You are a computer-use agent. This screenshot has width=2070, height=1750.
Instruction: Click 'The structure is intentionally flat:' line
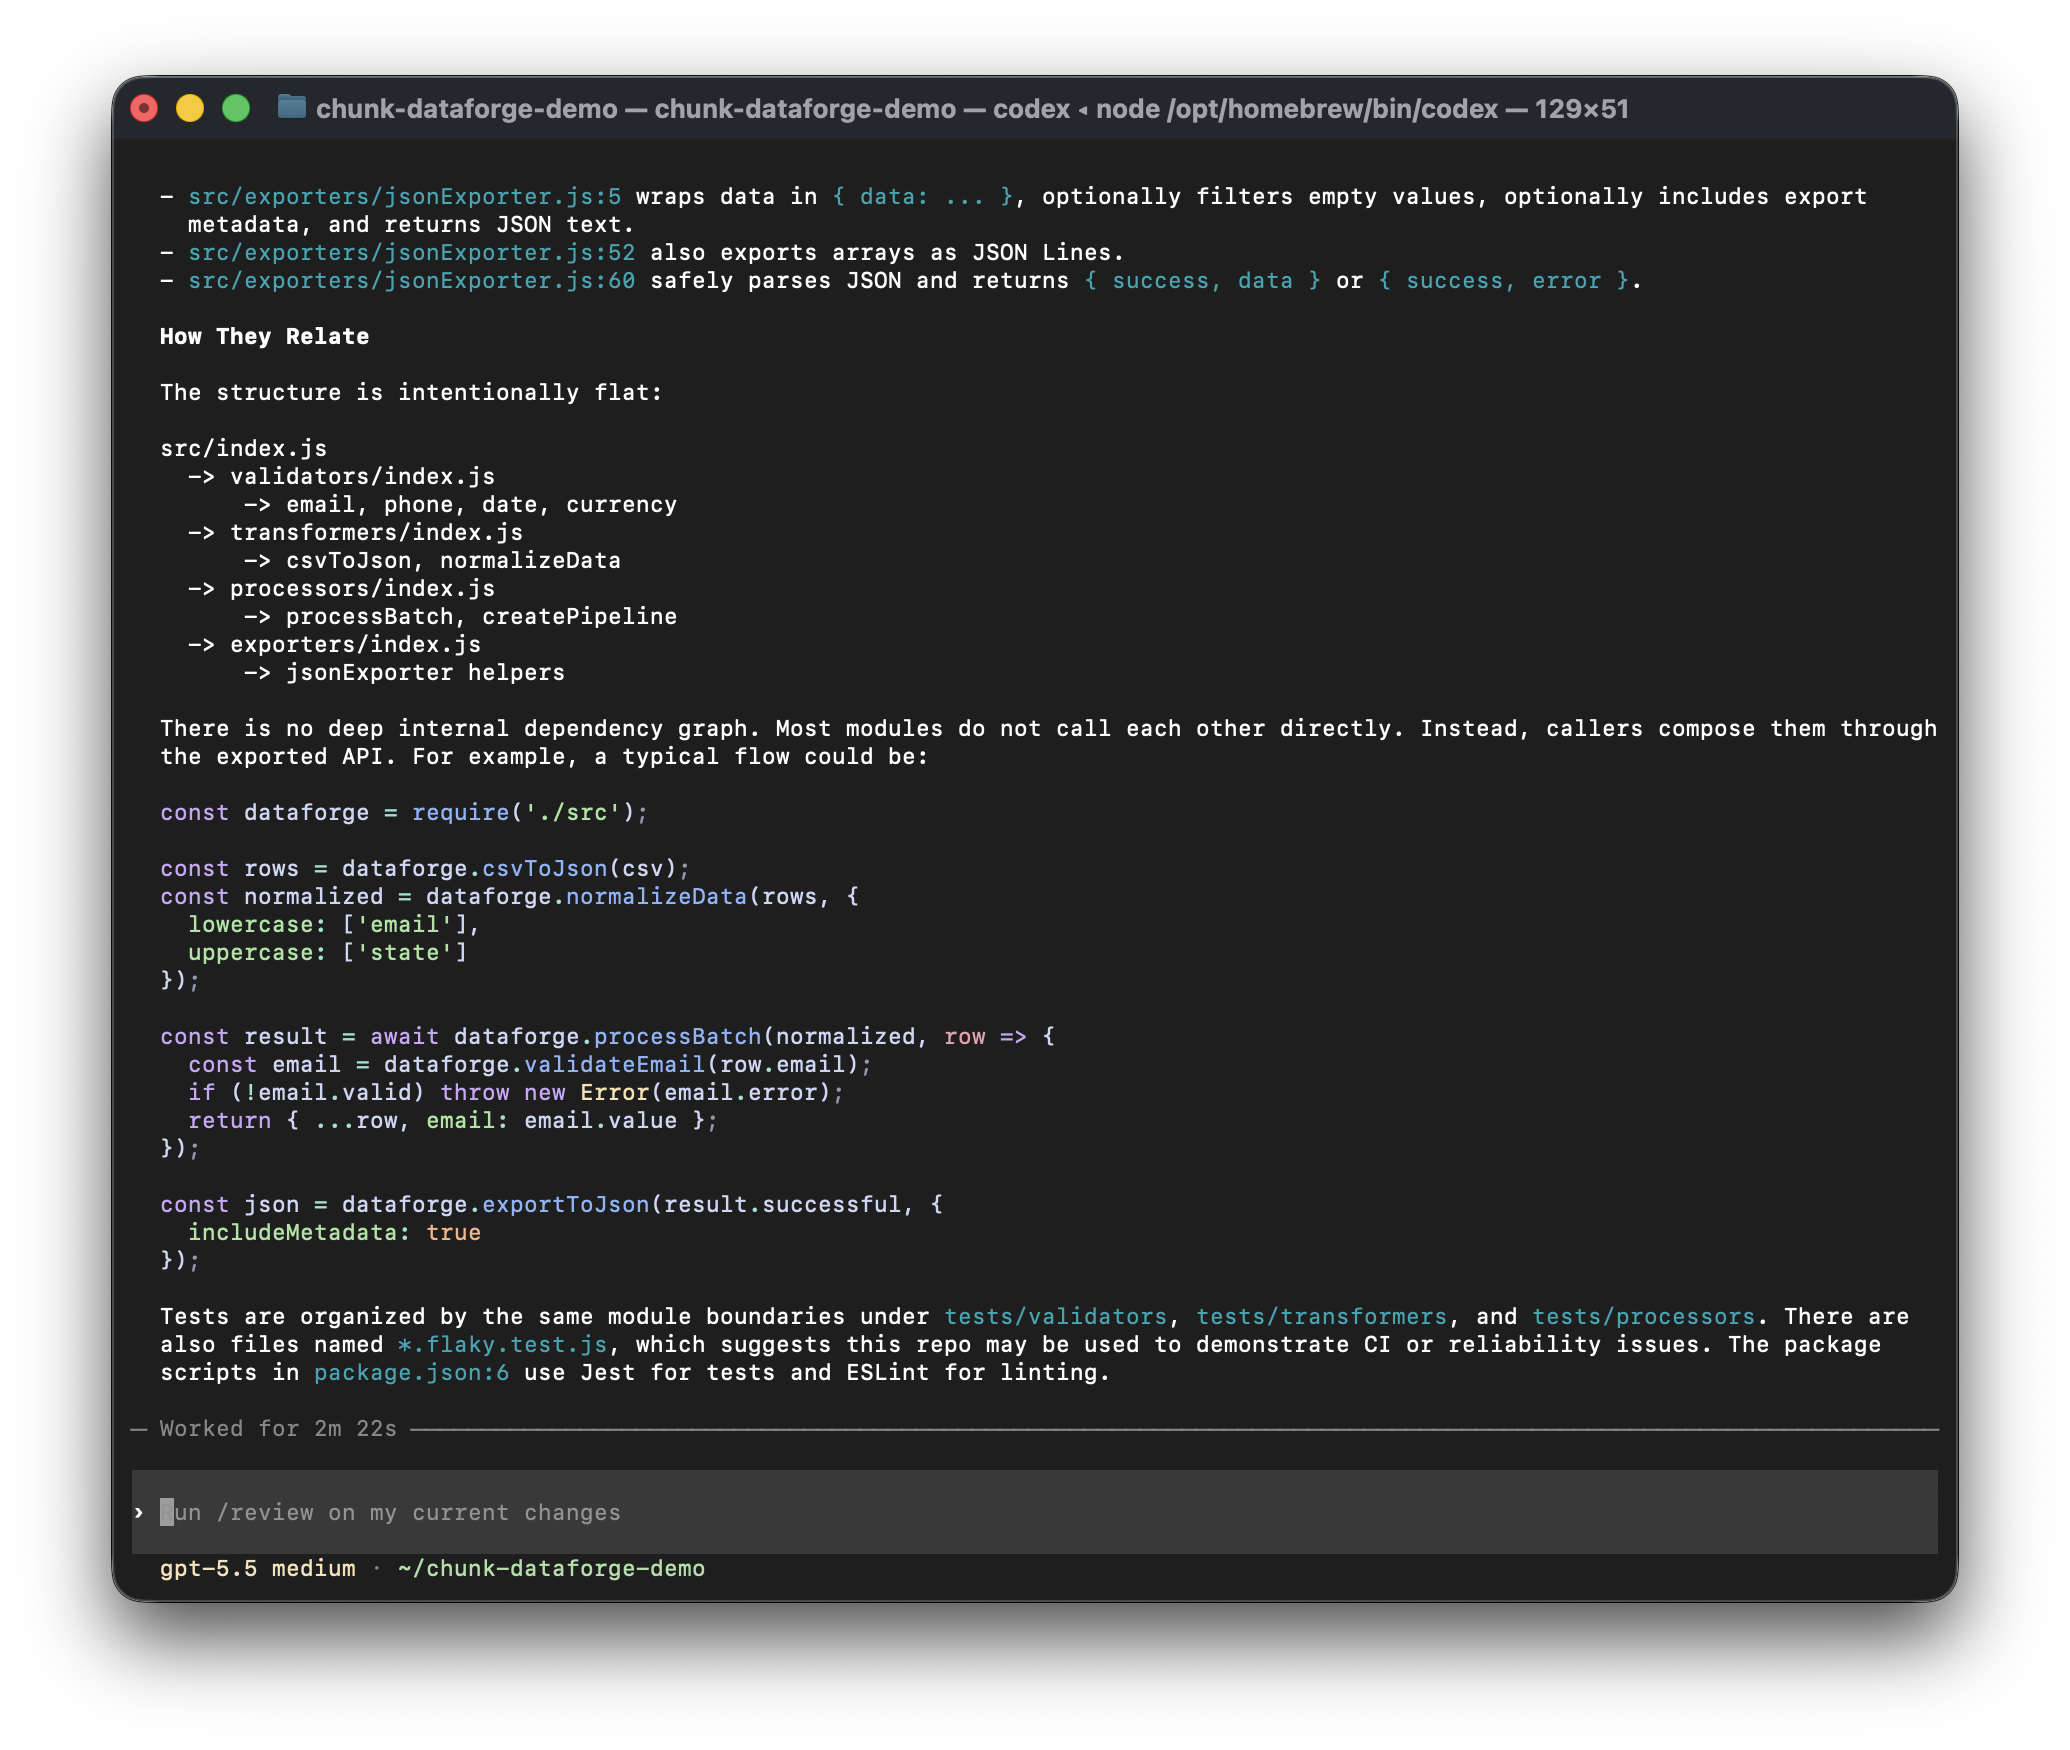tap(412, 392)
